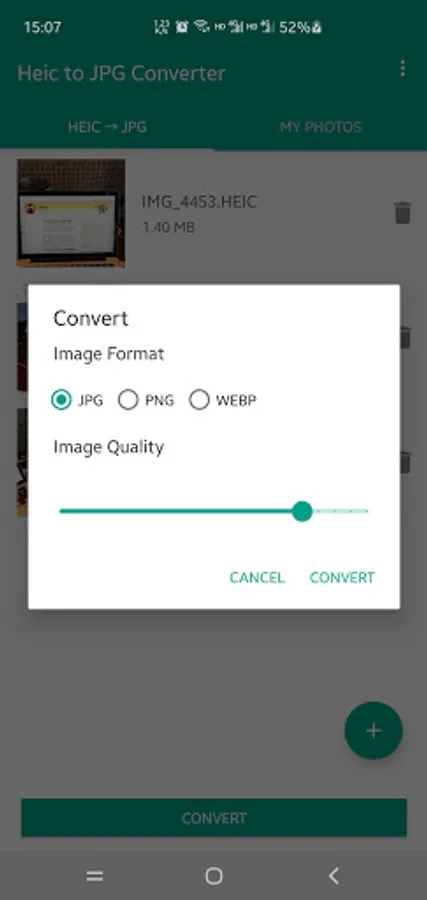This screenshot has height=900, width=427.
Task: Tap the bottom green CONVERT bar
Action: tap(214, 818)
